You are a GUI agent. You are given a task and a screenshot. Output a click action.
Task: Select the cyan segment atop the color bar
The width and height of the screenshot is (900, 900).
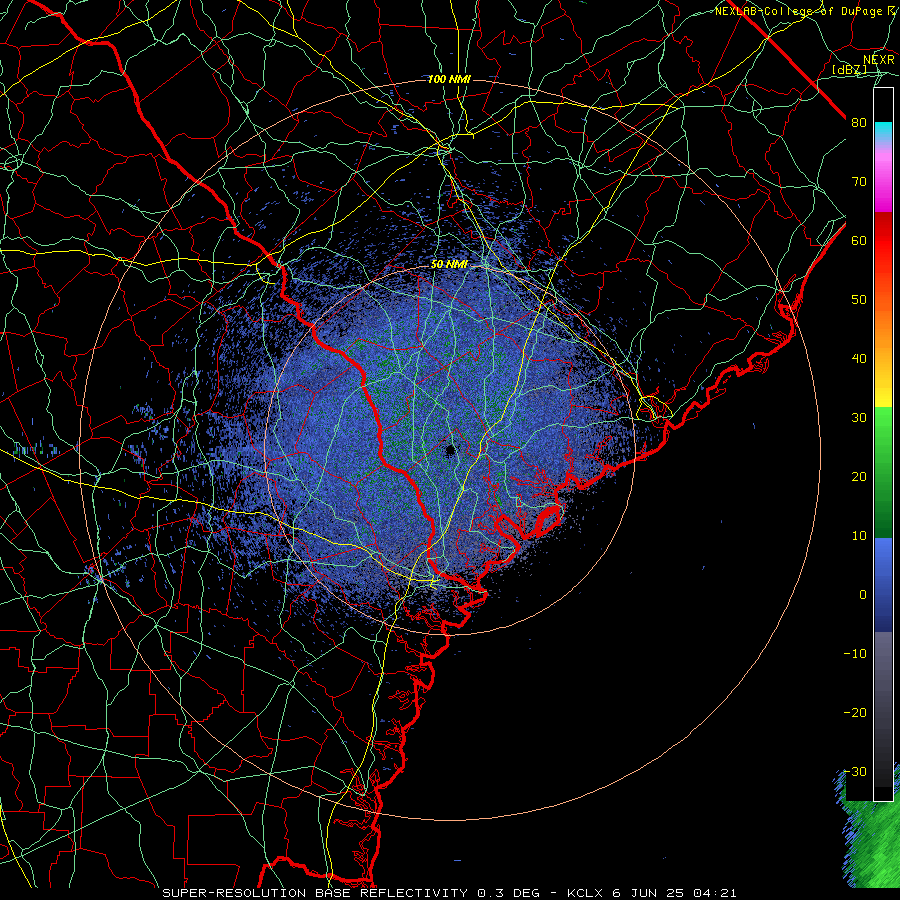[x=883, y=133]
